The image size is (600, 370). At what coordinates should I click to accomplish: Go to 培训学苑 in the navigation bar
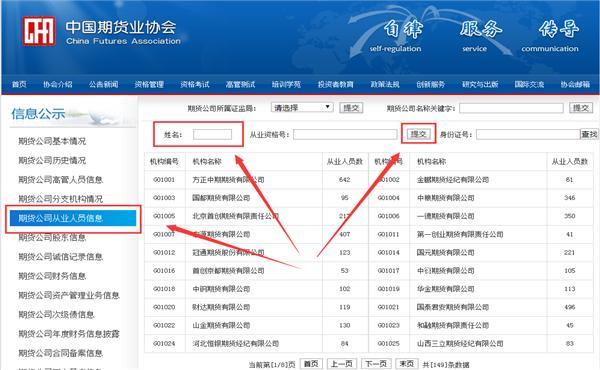click(286, 84)
